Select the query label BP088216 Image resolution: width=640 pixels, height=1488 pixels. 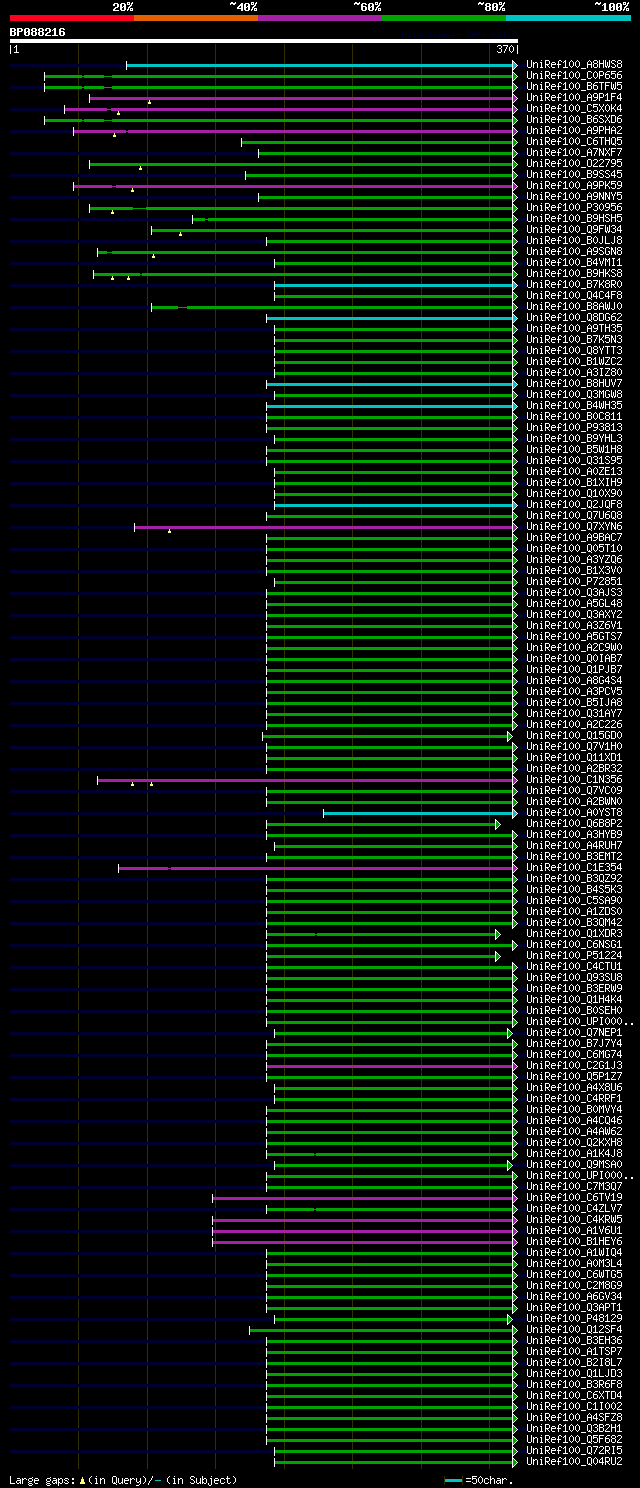(x=38, y=32)
